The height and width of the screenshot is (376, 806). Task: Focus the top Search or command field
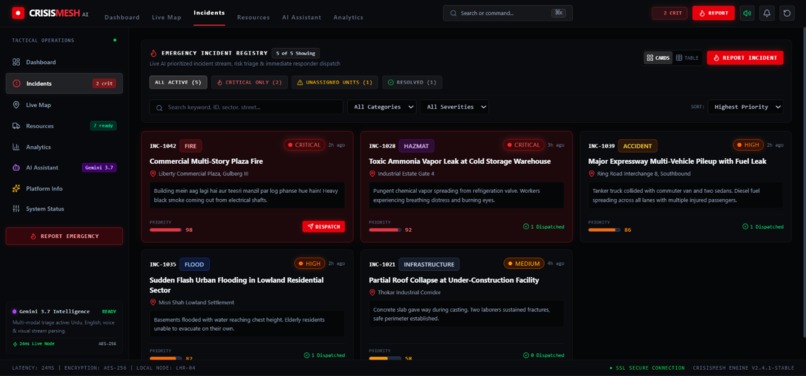click(507, 13)
